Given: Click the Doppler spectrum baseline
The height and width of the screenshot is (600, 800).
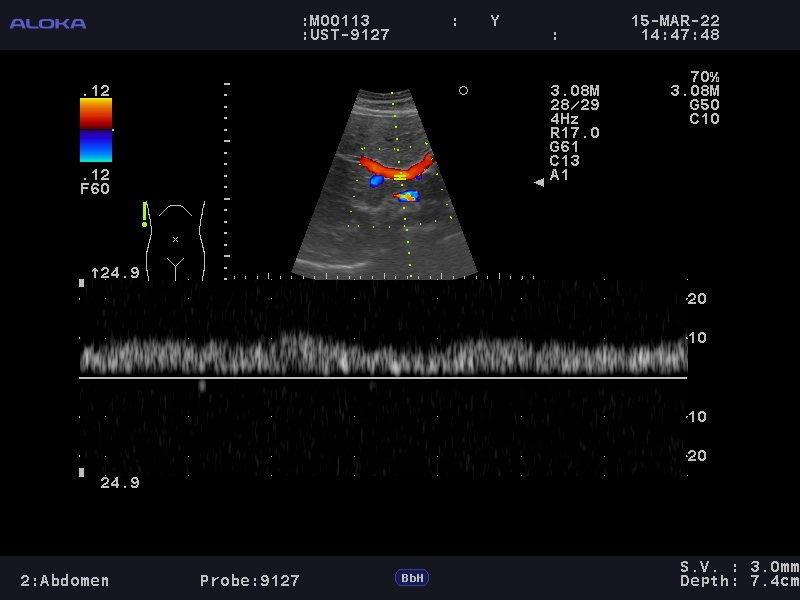Looking at the screenshot, I should pos(383,377).
